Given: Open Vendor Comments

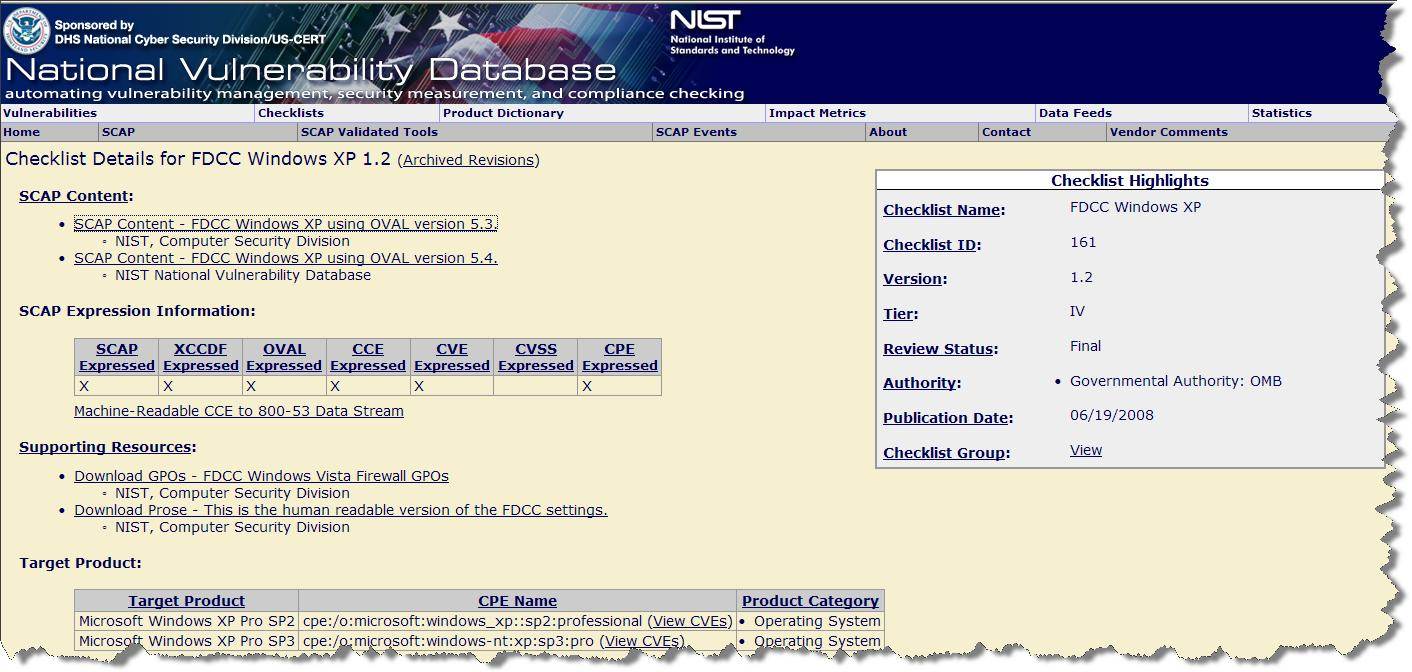Looking at the screenshot, I should (x=1168, y=132).
